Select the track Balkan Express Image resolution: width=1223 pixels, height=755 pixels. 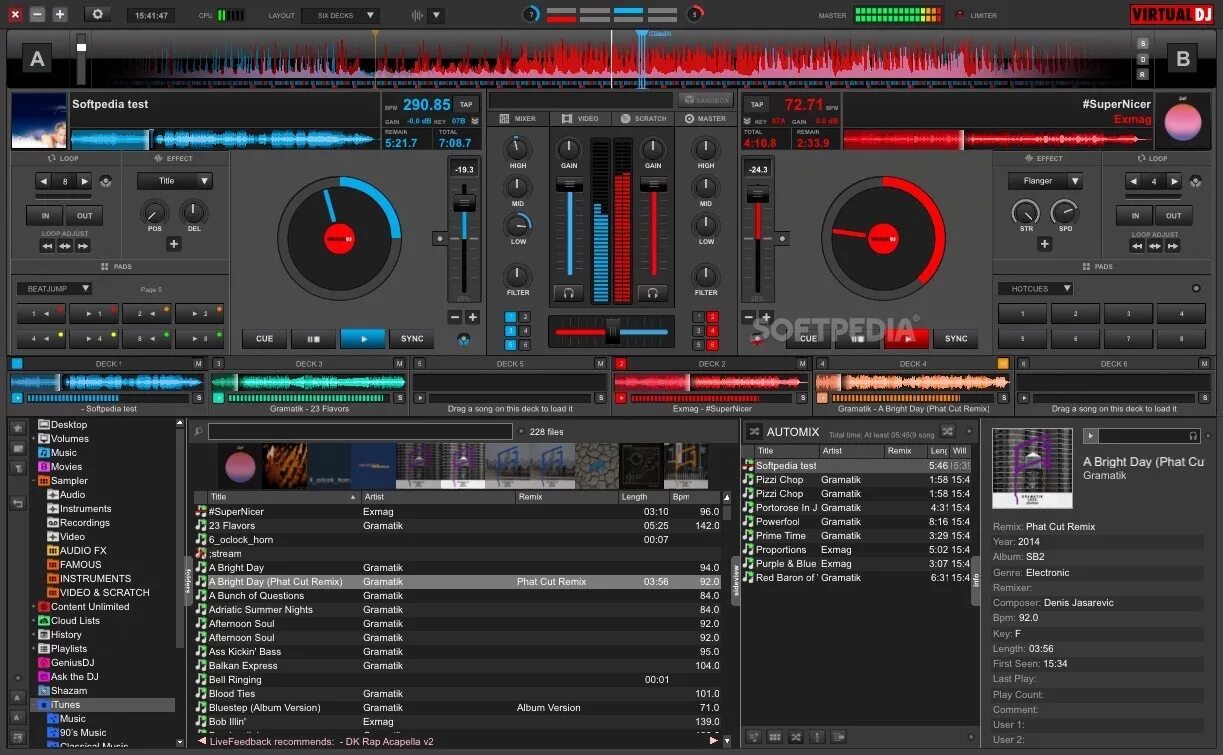[x=456, y=665]
